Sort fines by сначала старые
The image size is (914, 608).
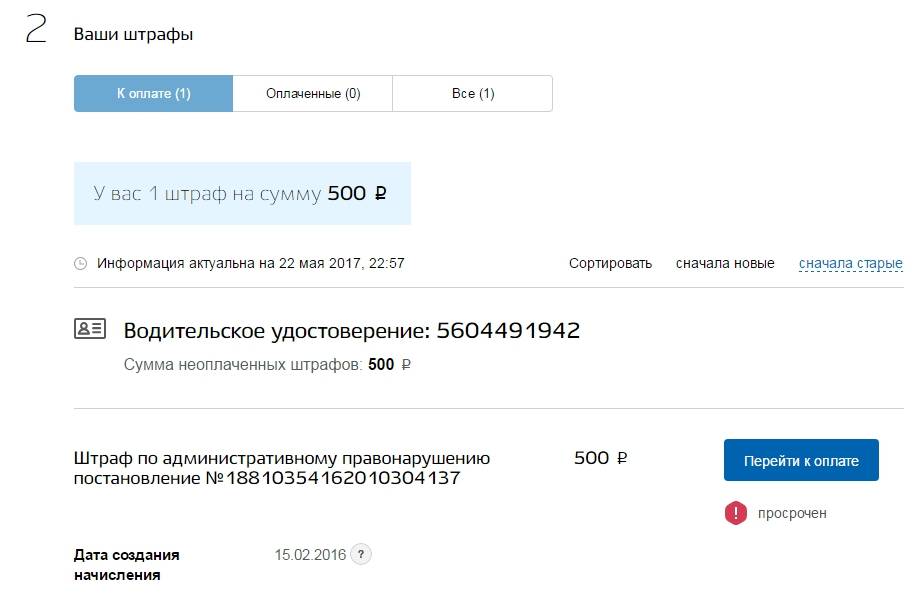pos(850,264)
